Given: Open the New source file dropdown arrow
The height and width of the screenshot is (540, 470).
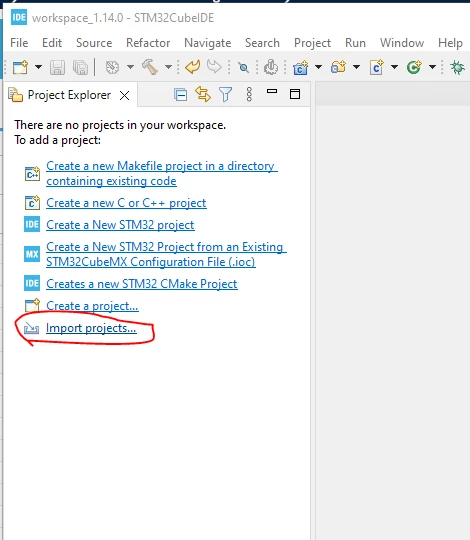Looking at the screenshot, I should click(x=394, y=67).
